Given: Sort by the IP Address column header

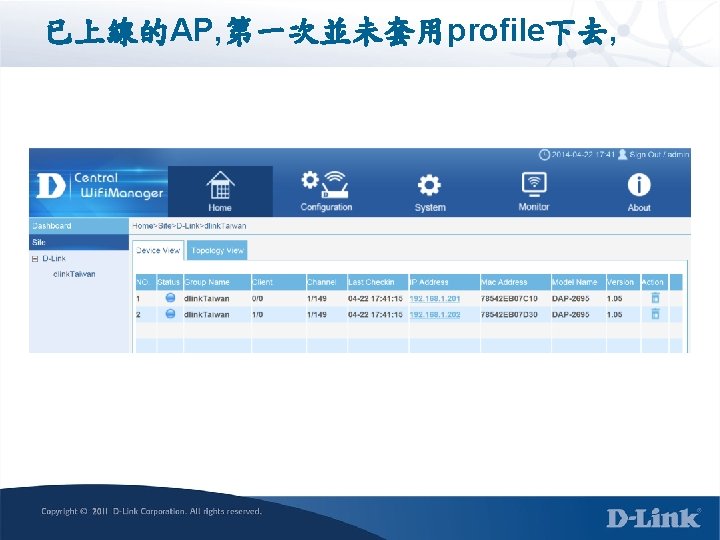Looking at the screenshot, I should click(444, 282).
